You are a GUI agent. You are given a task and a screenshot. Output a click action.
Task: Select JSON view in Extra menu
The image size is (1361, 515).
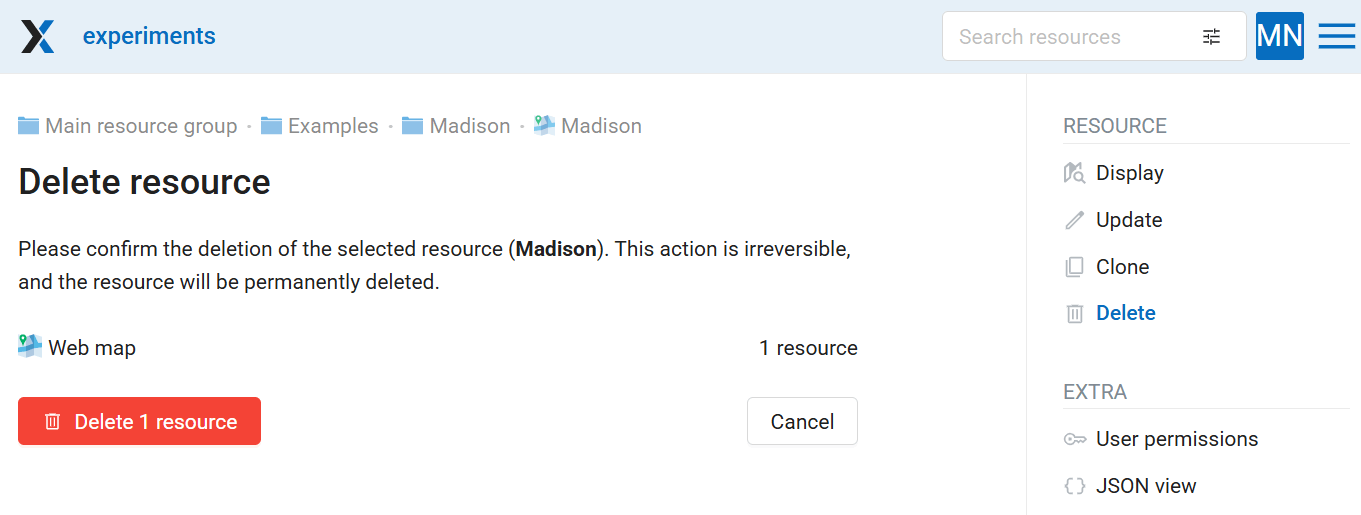[x=1146, y=486]
